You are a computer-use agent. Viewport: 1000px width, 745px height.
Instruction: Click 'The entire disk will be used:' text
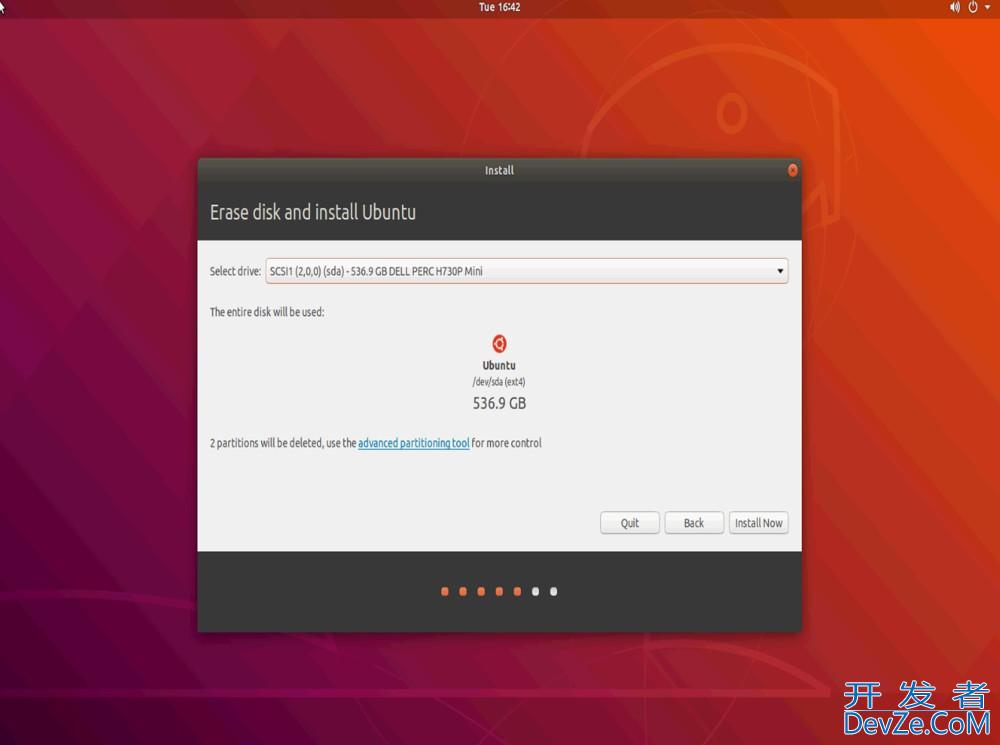point(267,312)
